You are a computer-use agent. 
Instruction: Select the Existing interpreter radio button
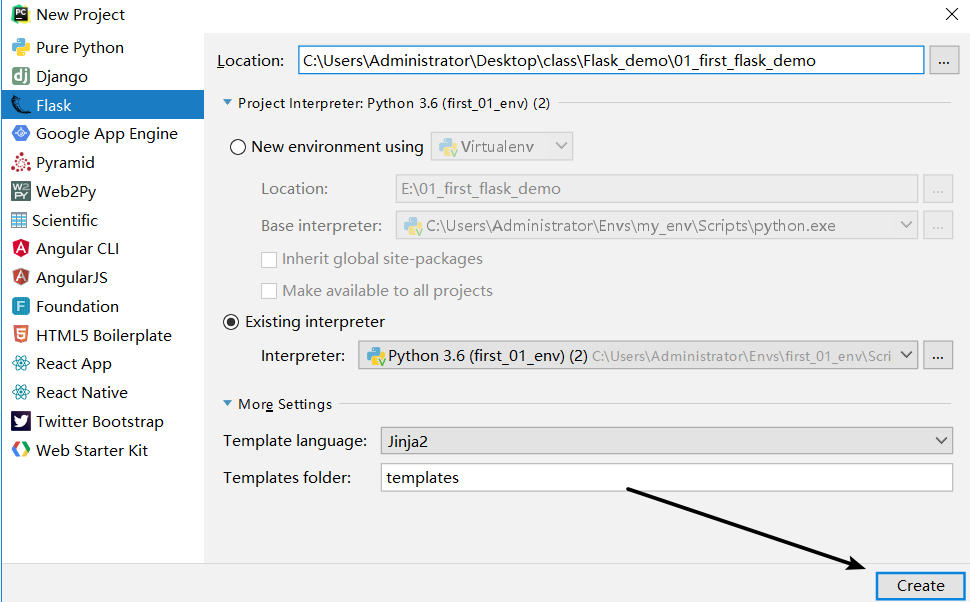232,322
